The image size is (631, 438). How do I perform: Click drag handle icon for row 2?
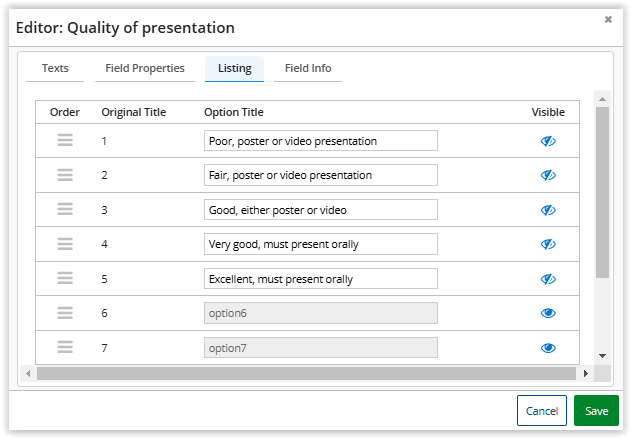[x=65, y=175]
